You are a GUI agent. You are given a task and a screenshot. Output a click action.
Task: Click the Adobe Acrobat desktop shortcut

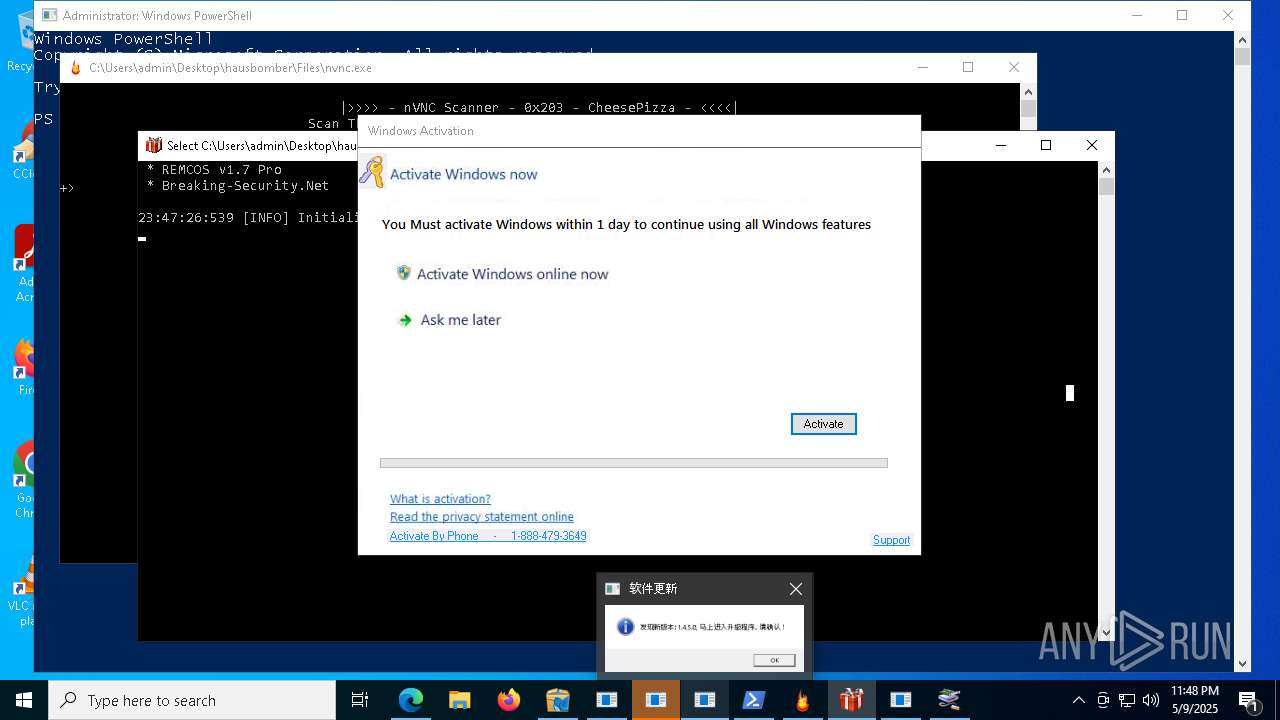[23, 262]
